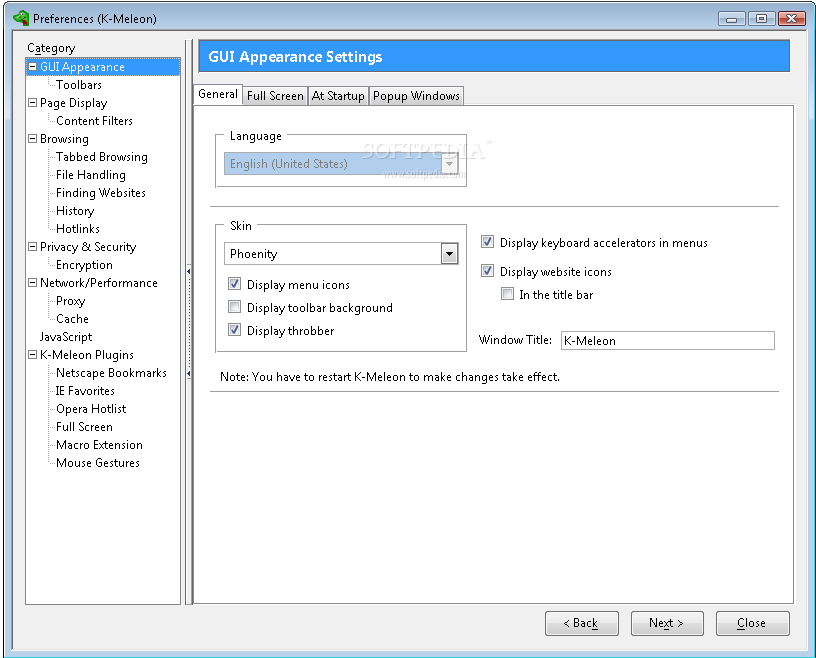This screenshot has height=658, width=816.
Task: Open the English (United States) language dropdown
Action: click(x=449, y=164)
